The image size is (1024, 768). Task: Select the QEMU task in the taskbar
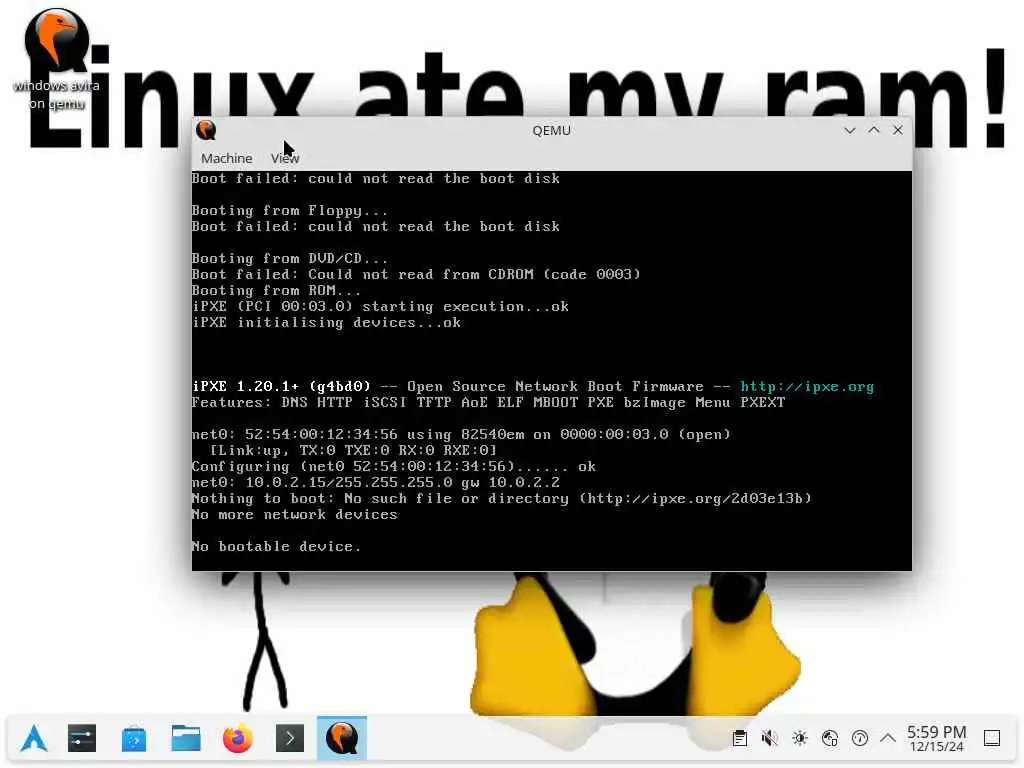coord(342,739)
